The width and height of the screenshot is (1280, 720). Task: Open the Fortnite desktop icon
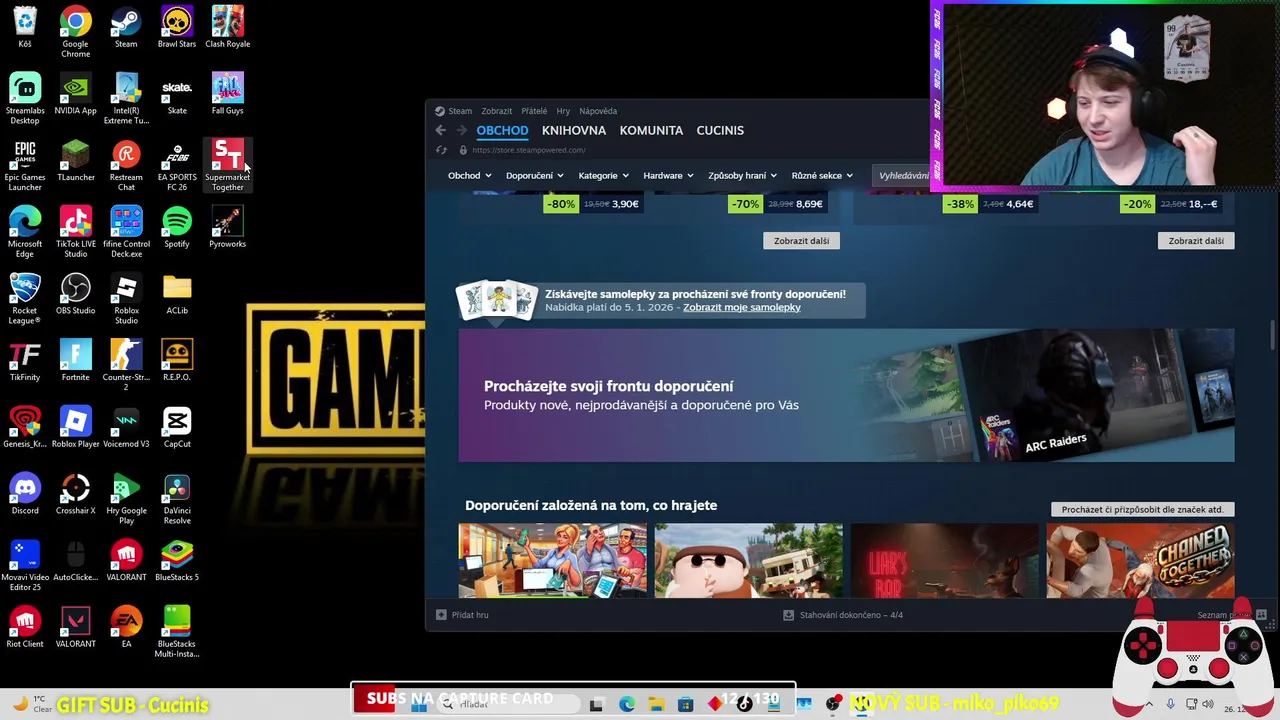coord(75,362)
